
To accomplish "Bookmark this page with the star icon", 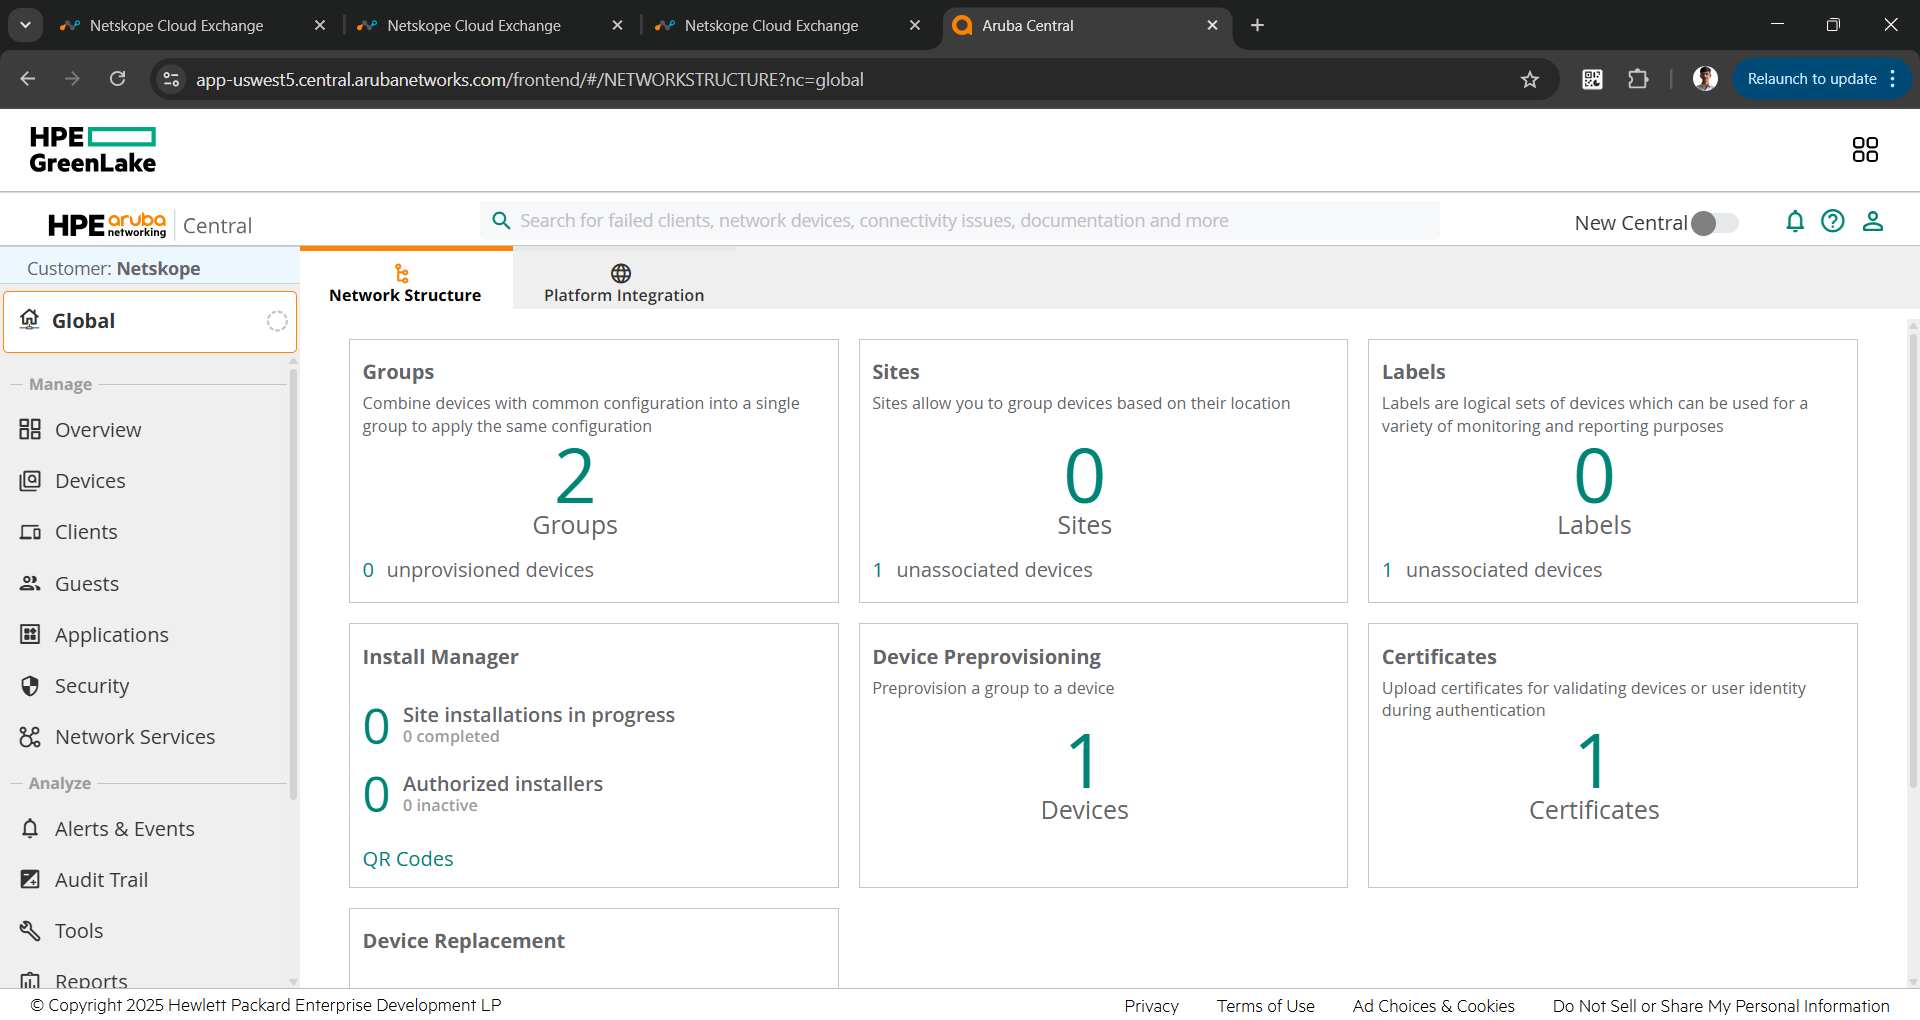I will click(1530, 79).
